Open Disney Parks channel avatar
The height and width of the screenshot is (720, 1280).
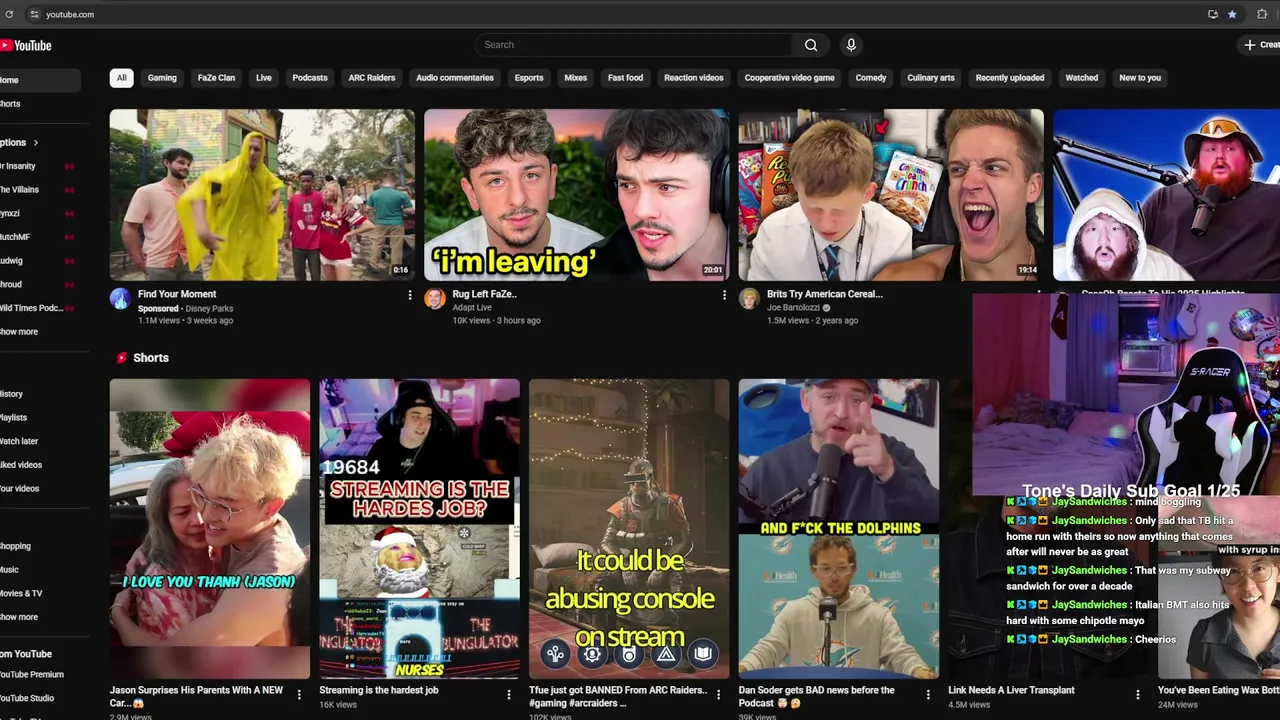pos(120,298)
